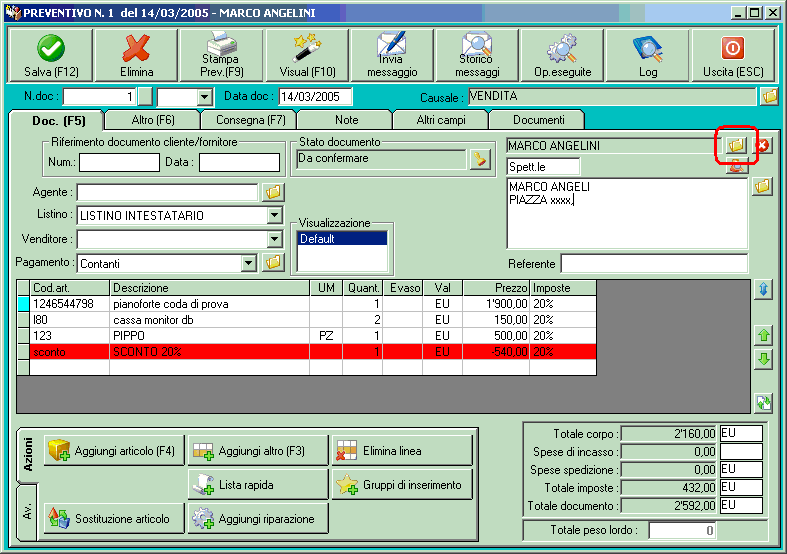Select row pianoforte coda di prova
The image size is (787, 554).
click(307, 304)
